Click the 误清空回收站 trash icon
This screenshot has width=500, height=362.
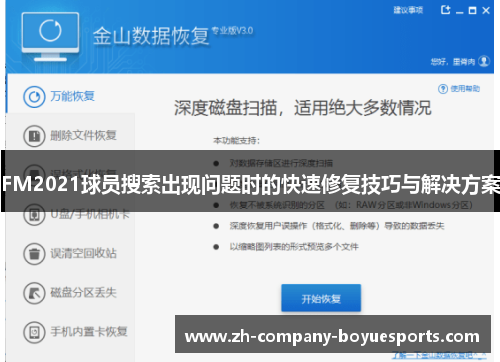pos(34,254)
